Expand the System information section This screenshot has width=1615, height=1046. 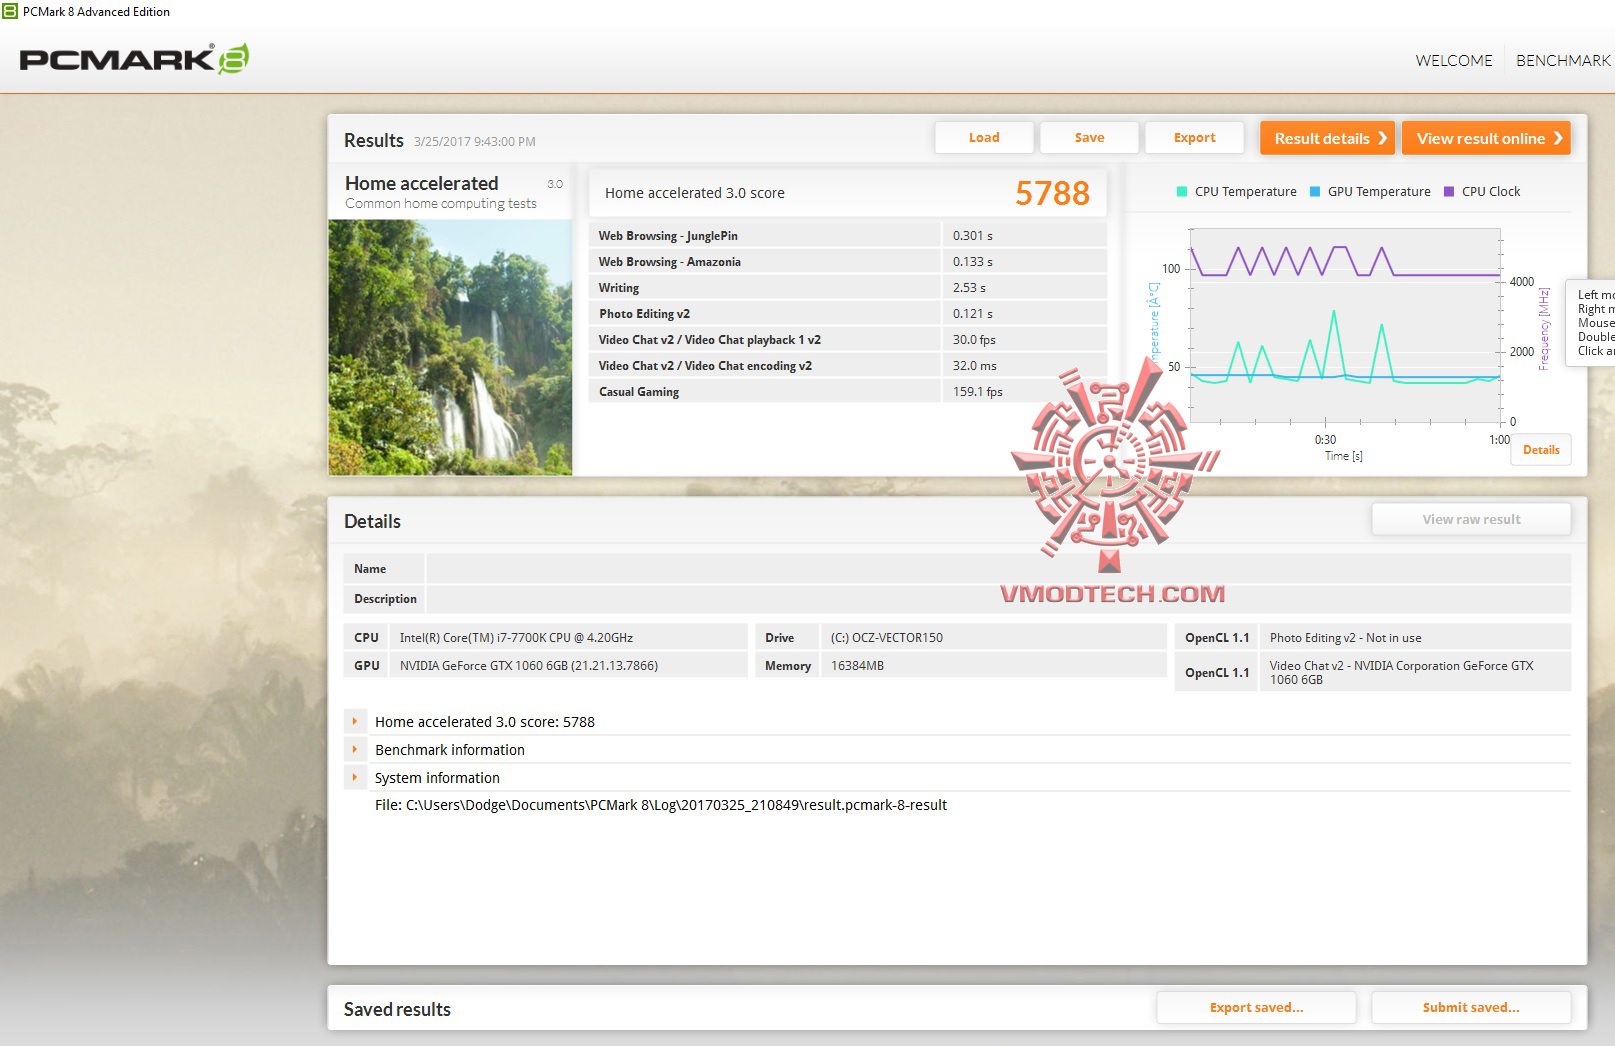click(x=354, y=777)
